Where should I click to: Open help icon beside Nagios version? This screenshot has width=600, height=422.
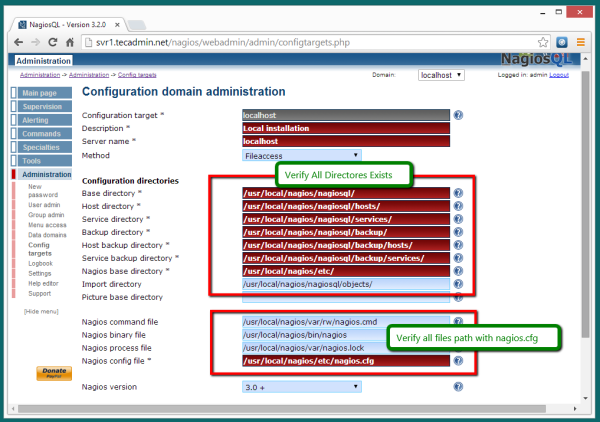tap(458, 386)
